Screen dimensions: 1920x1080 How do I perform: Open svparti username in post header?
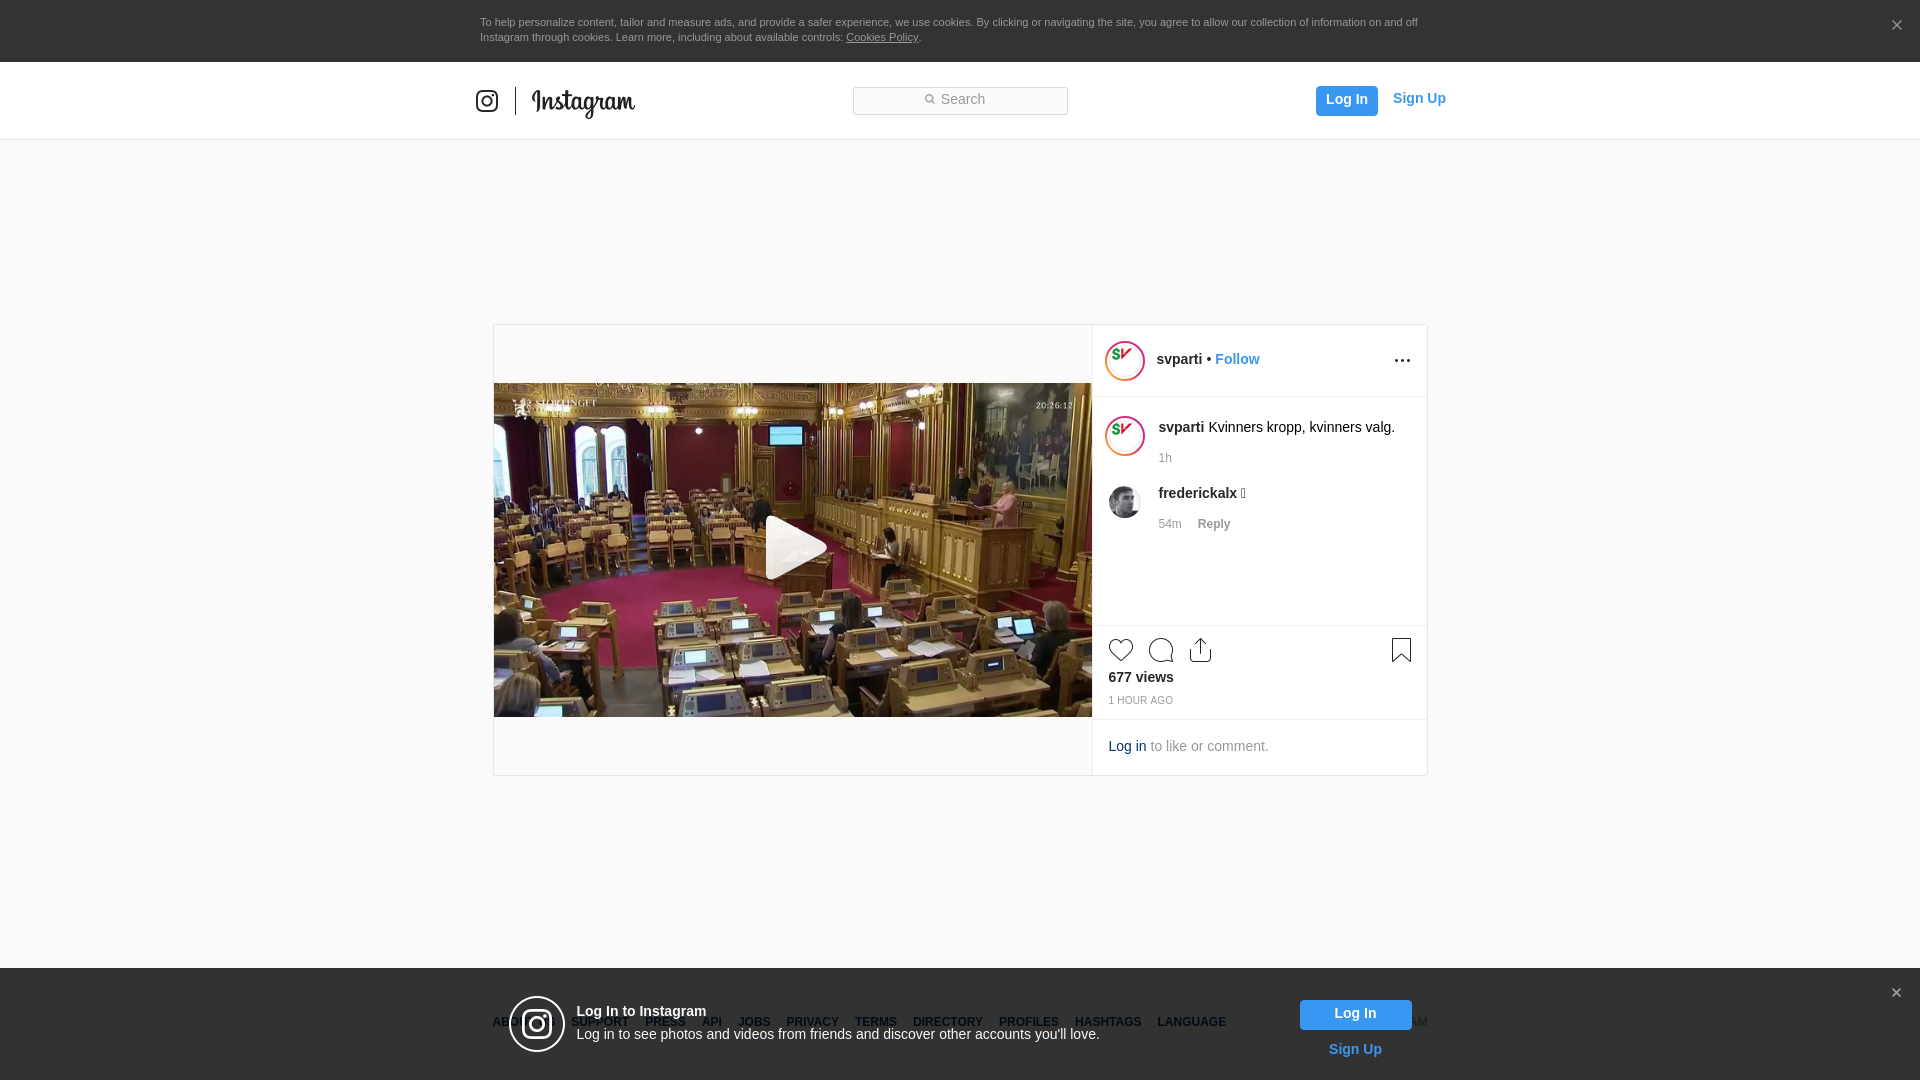click(1179, 359)
